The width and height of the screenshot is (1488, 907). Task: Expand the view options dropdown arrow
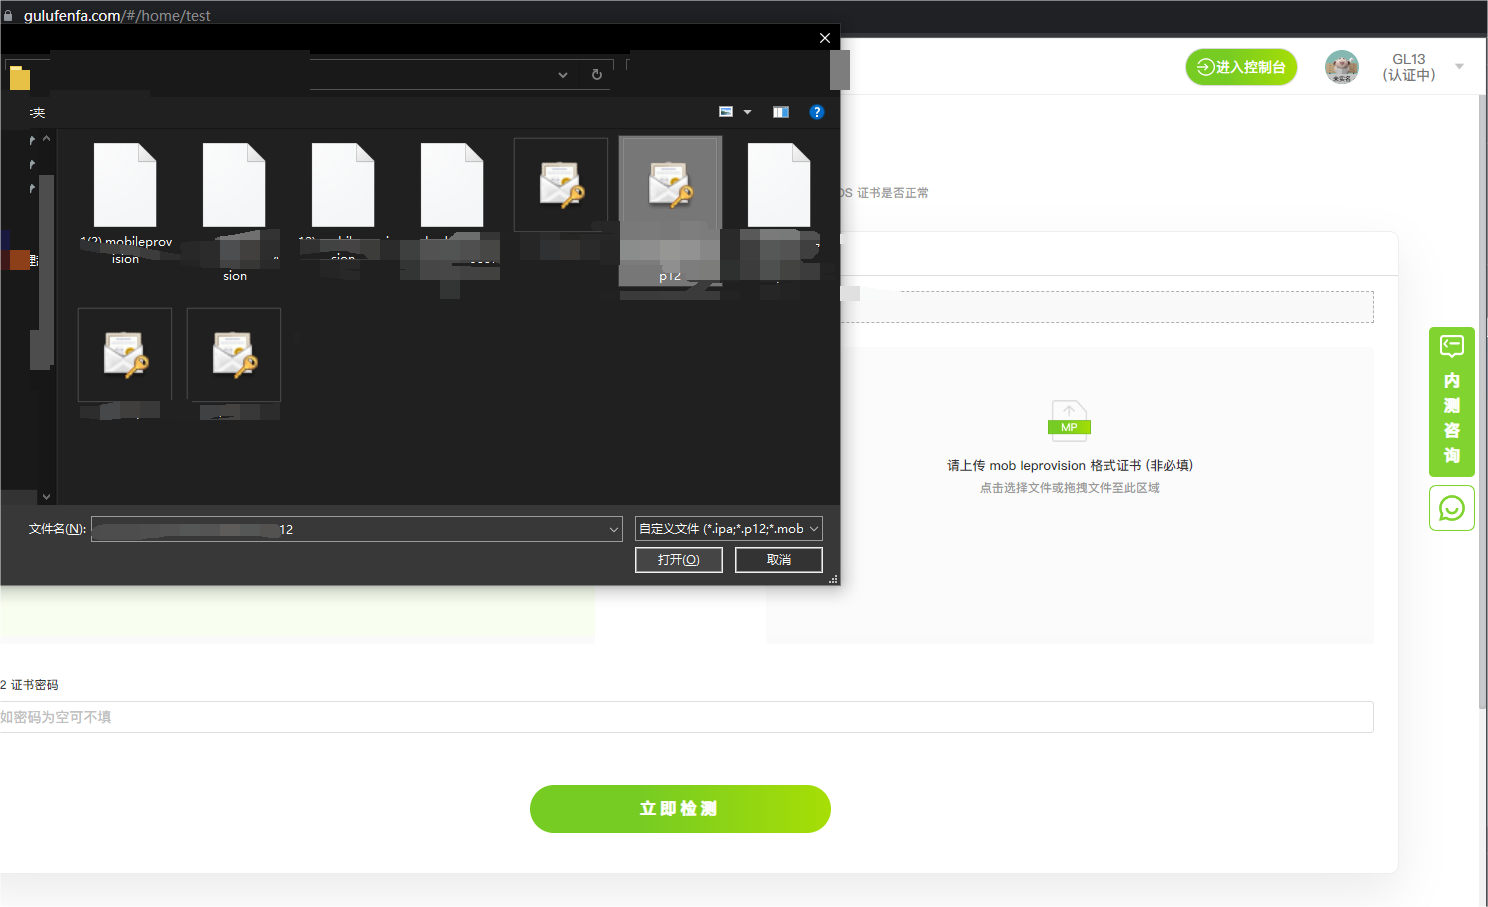pos(747,112)
